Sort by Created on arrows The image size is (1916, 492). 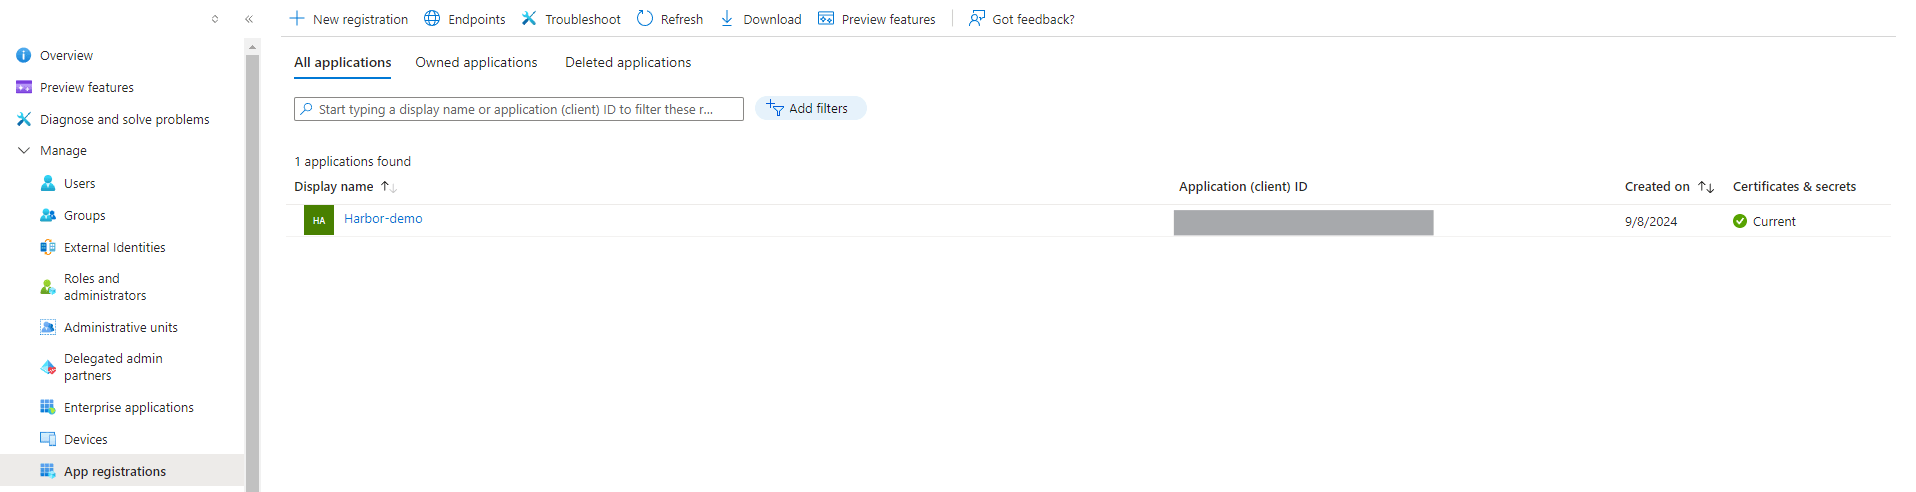(1706, 187)
